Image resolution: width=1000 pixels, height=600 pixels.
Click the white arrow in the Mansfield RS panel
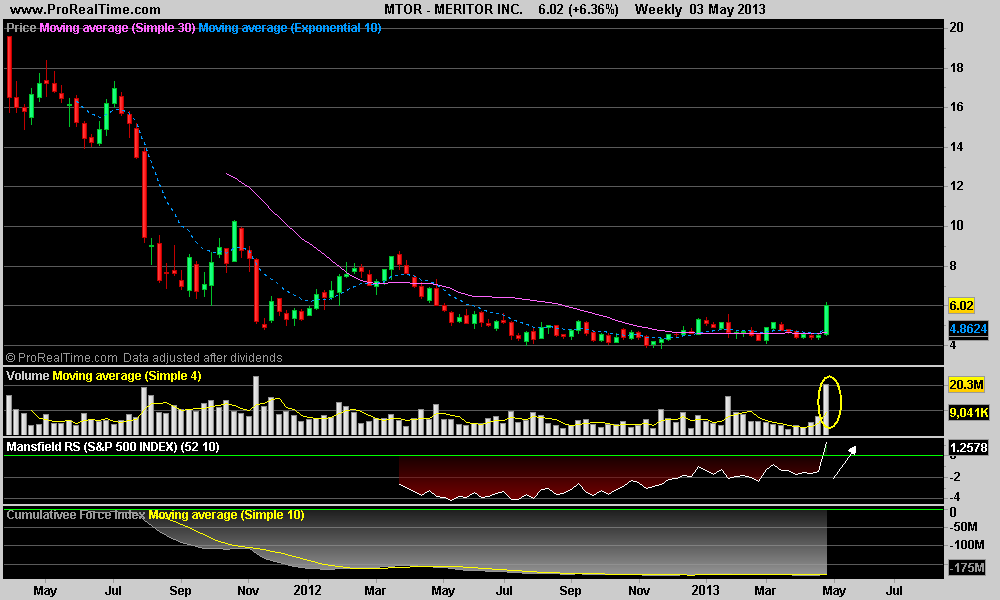point(844,460)
